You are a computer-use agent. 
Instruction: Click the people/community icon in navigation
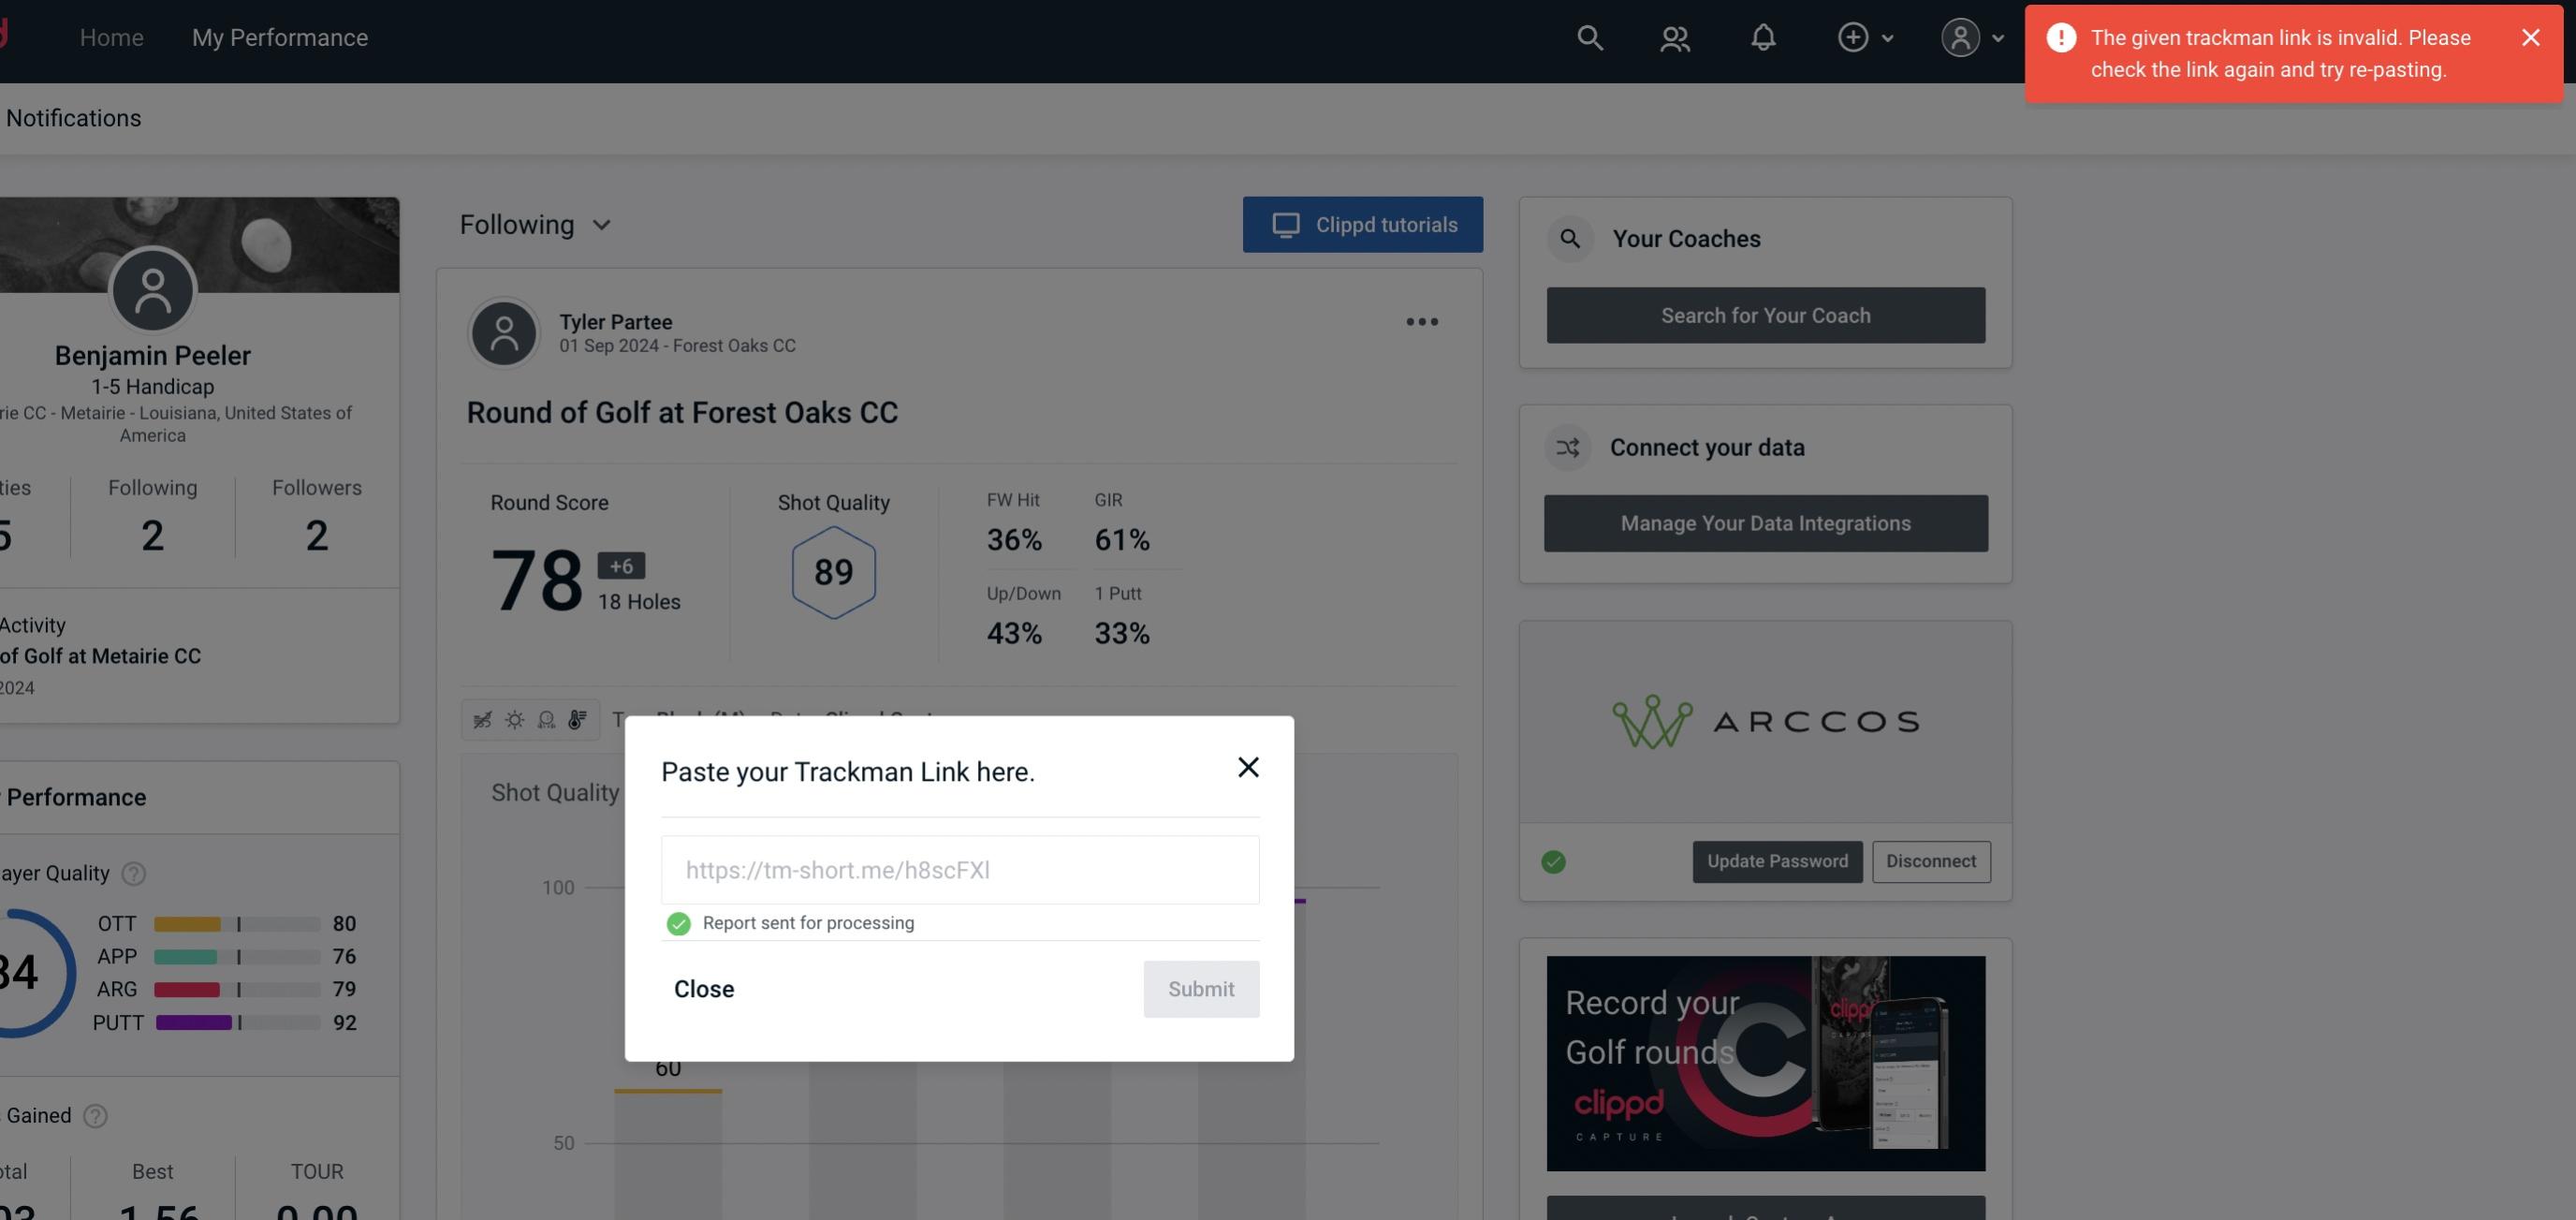[1676, 37]
